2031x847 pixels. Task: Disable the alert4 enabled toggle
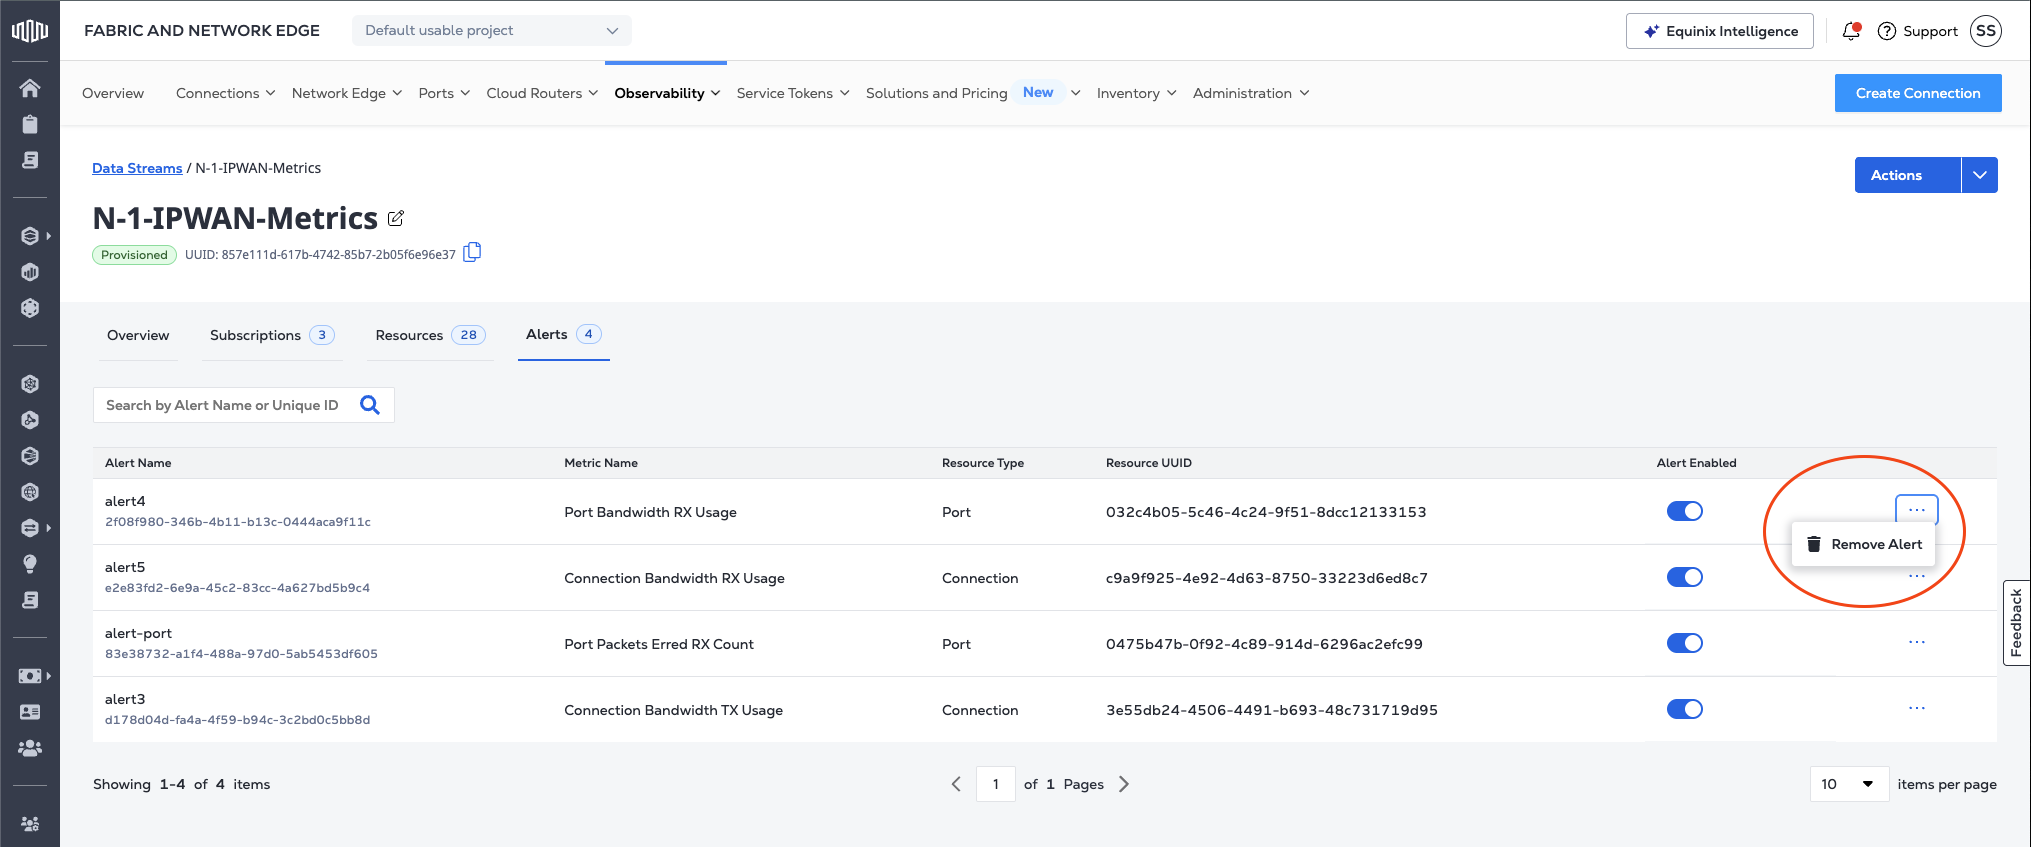[1684, 511]
